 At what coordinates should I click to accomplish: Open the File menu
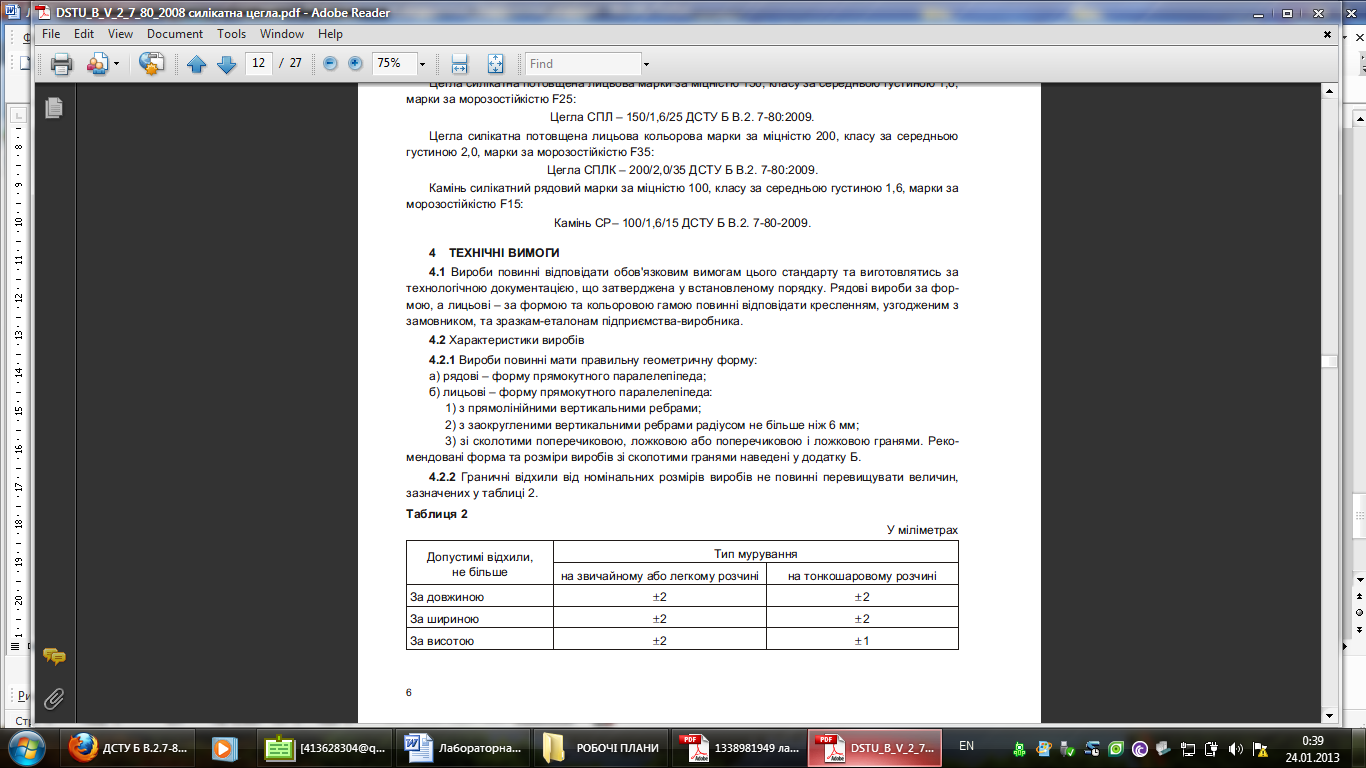[x=51, y=34]
